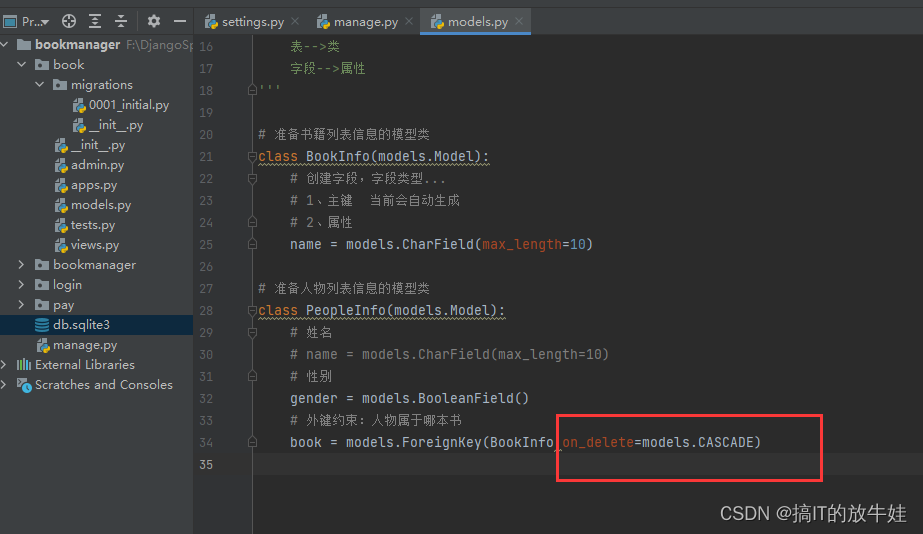The image size is (923, 534).
Task: Click line number 25 in gutter
Action: 206,245
